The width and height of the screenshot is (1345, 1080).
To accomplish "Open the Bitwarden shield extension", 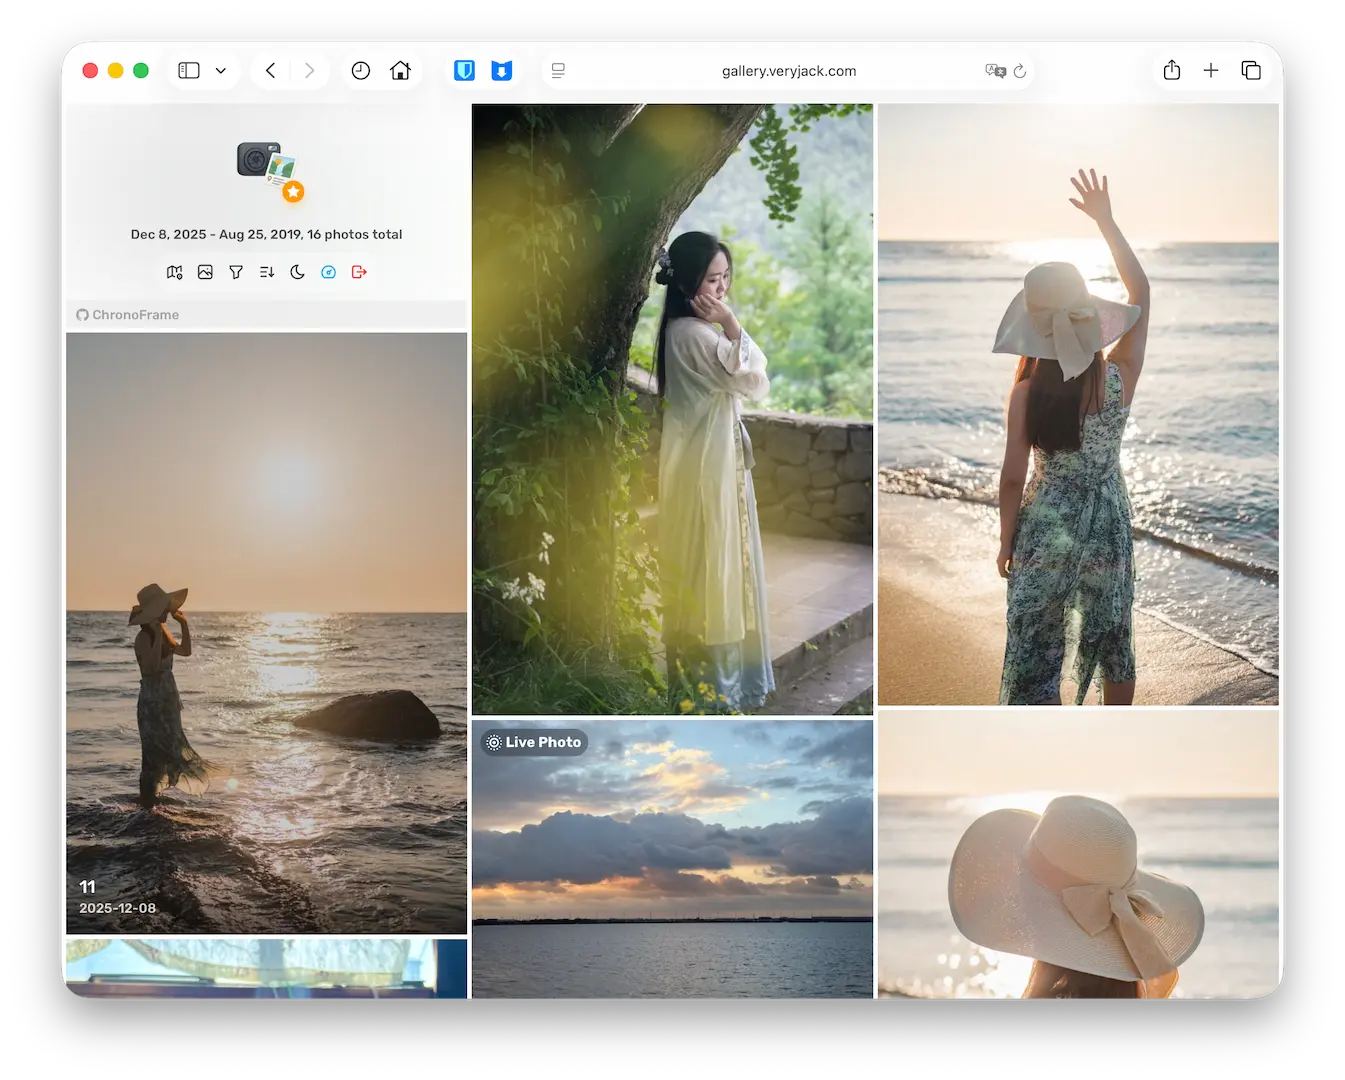I will (x=464, y=71).
